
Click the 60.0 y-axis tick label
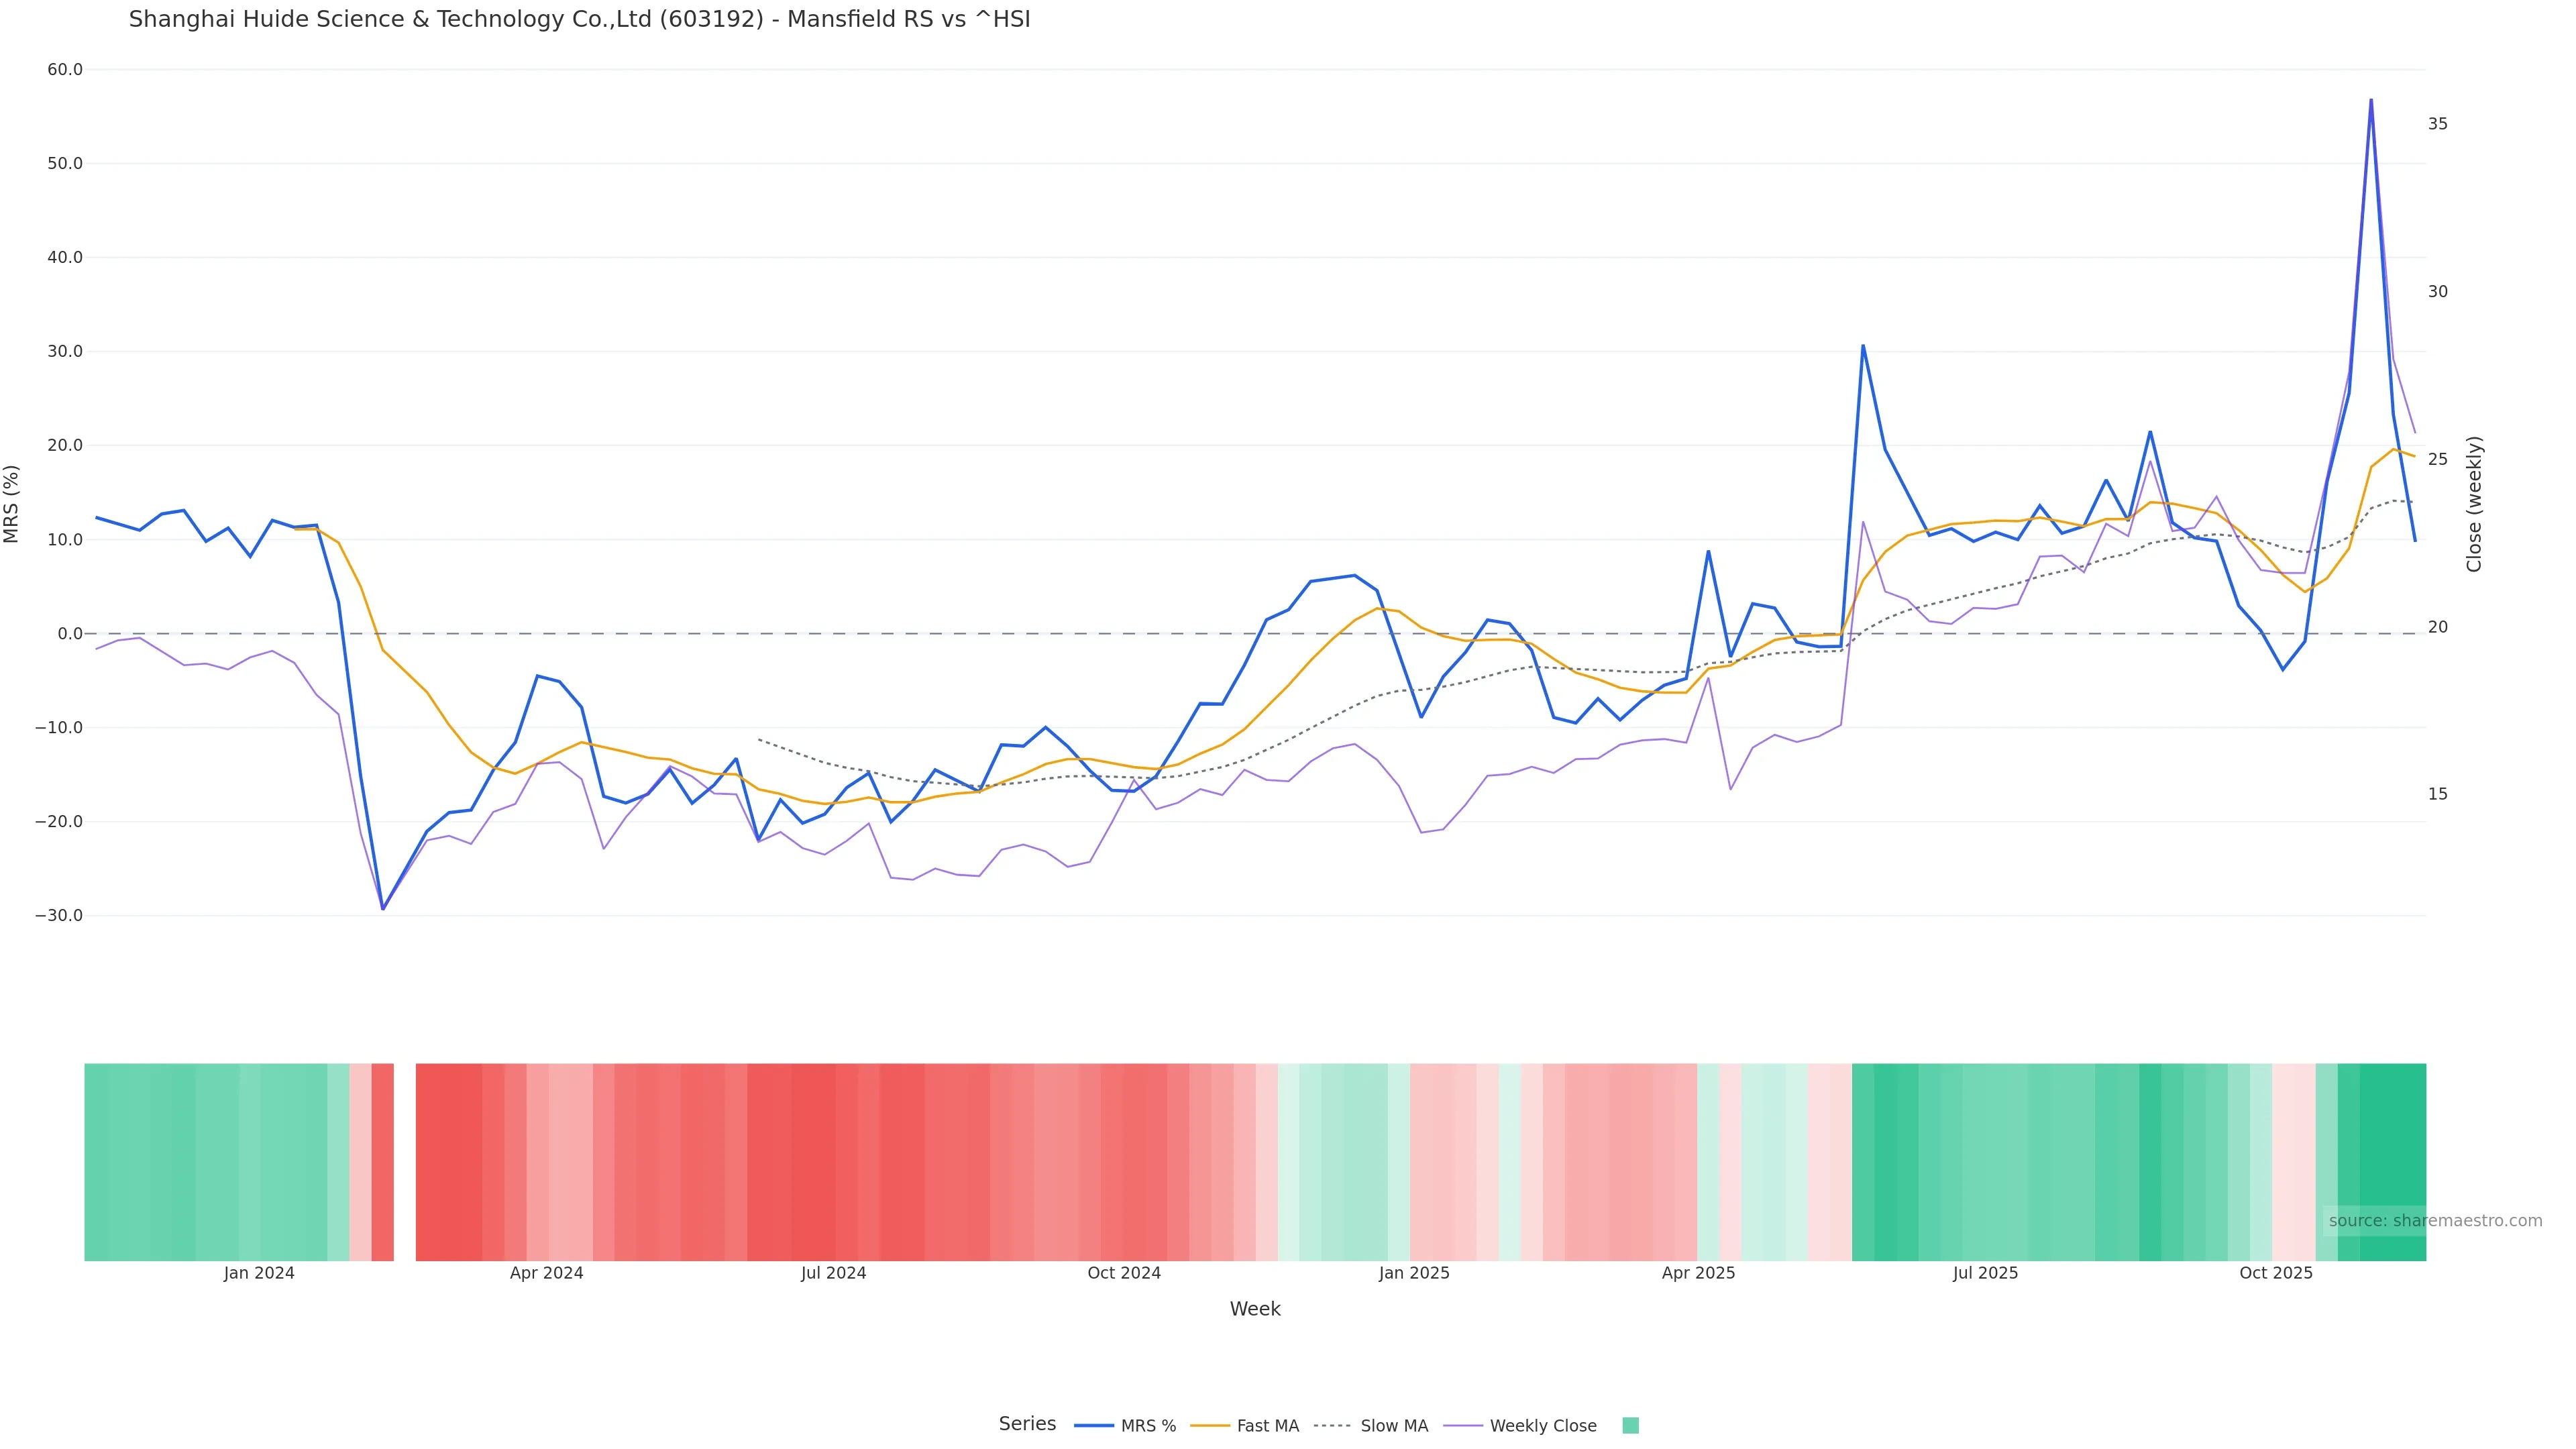65,70
